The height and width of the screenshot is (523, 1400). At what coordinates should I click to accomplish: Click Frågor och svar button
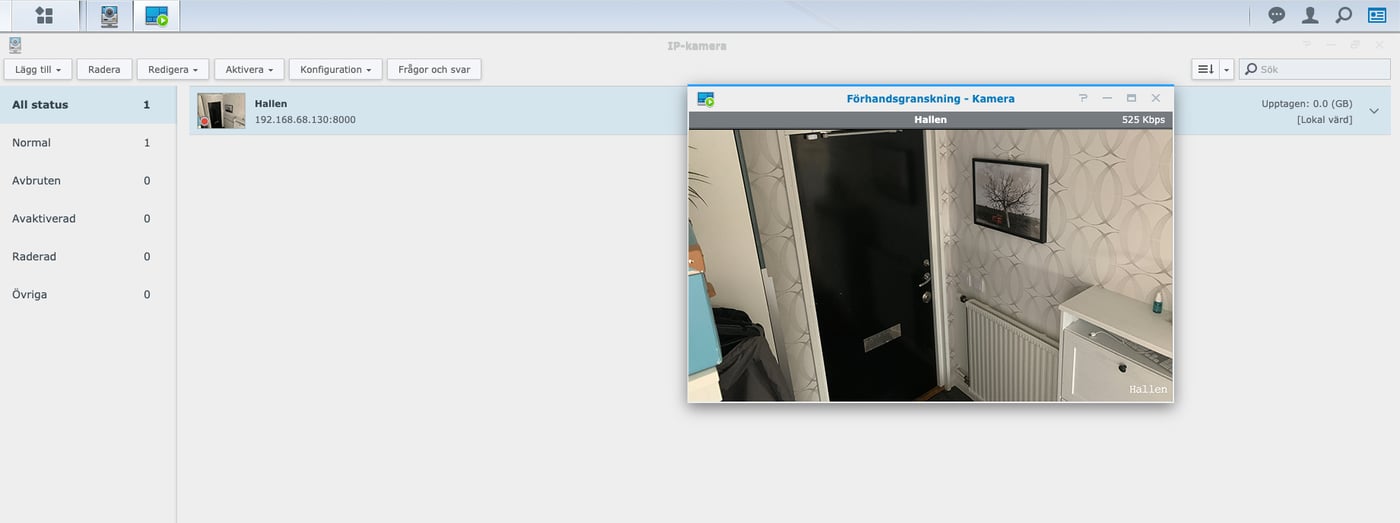pyautogui.click(x=435, y=69)
